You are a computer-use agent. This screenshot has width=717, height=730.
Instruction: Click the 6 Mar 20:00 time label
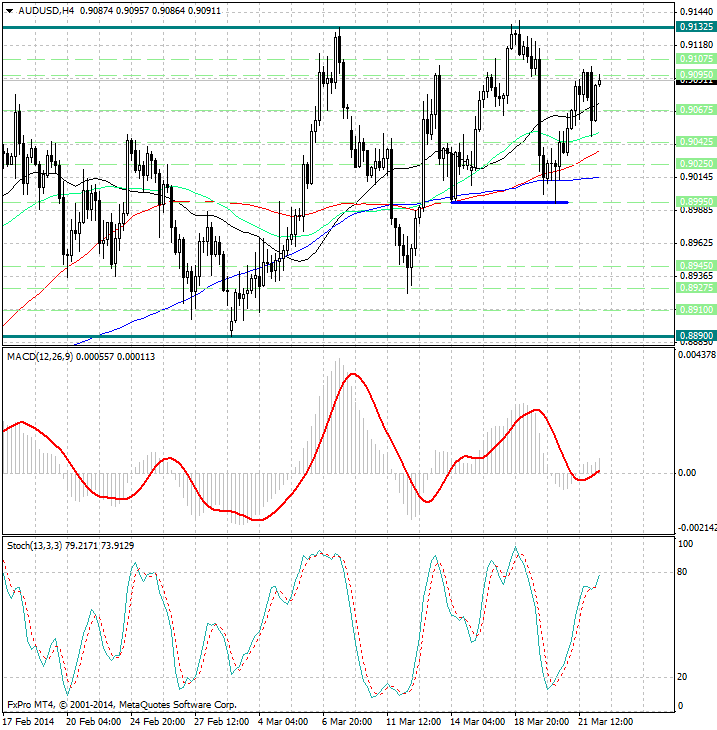350,721
